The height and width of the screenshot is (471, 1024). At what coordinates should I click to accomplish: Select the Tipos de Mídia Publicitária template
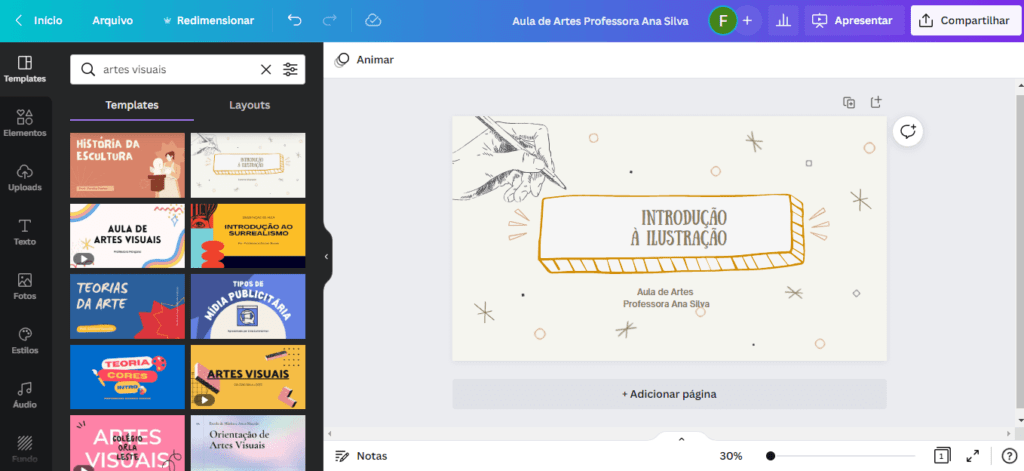(x=248, y=306)
